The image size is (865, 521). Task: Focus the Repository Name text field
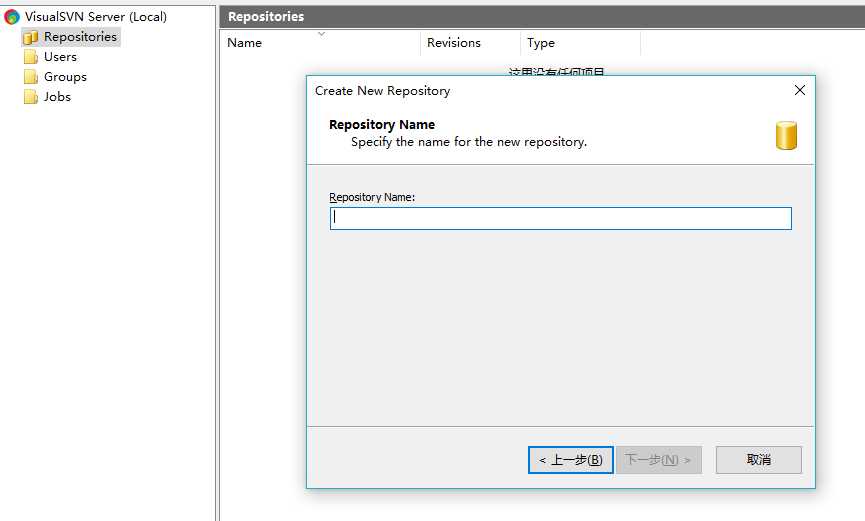pyautogui.click(x=560, y=219)
